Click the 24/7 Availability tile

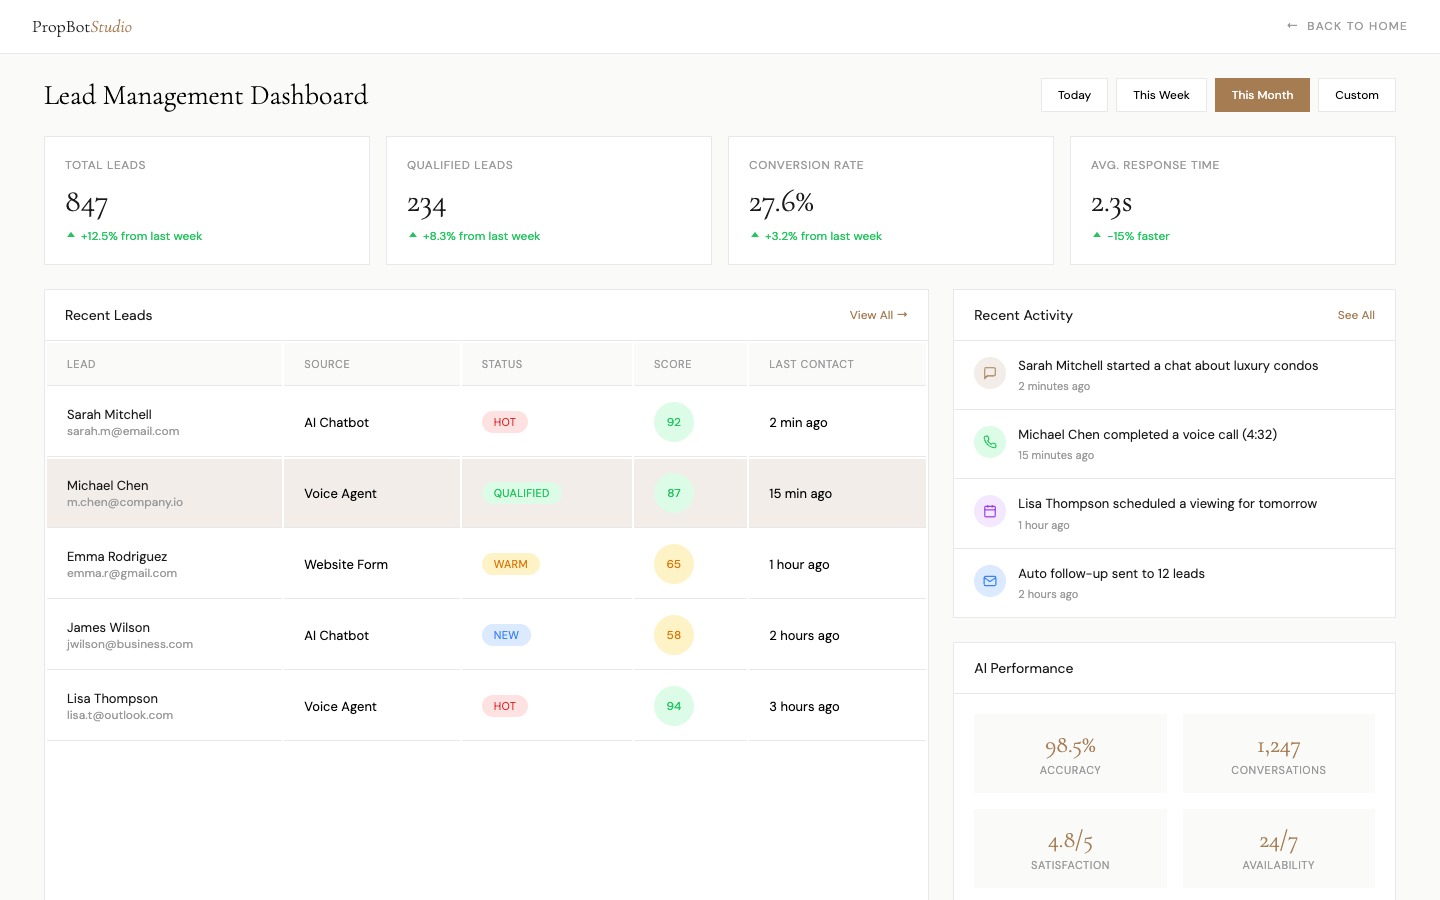point(1279,849)
